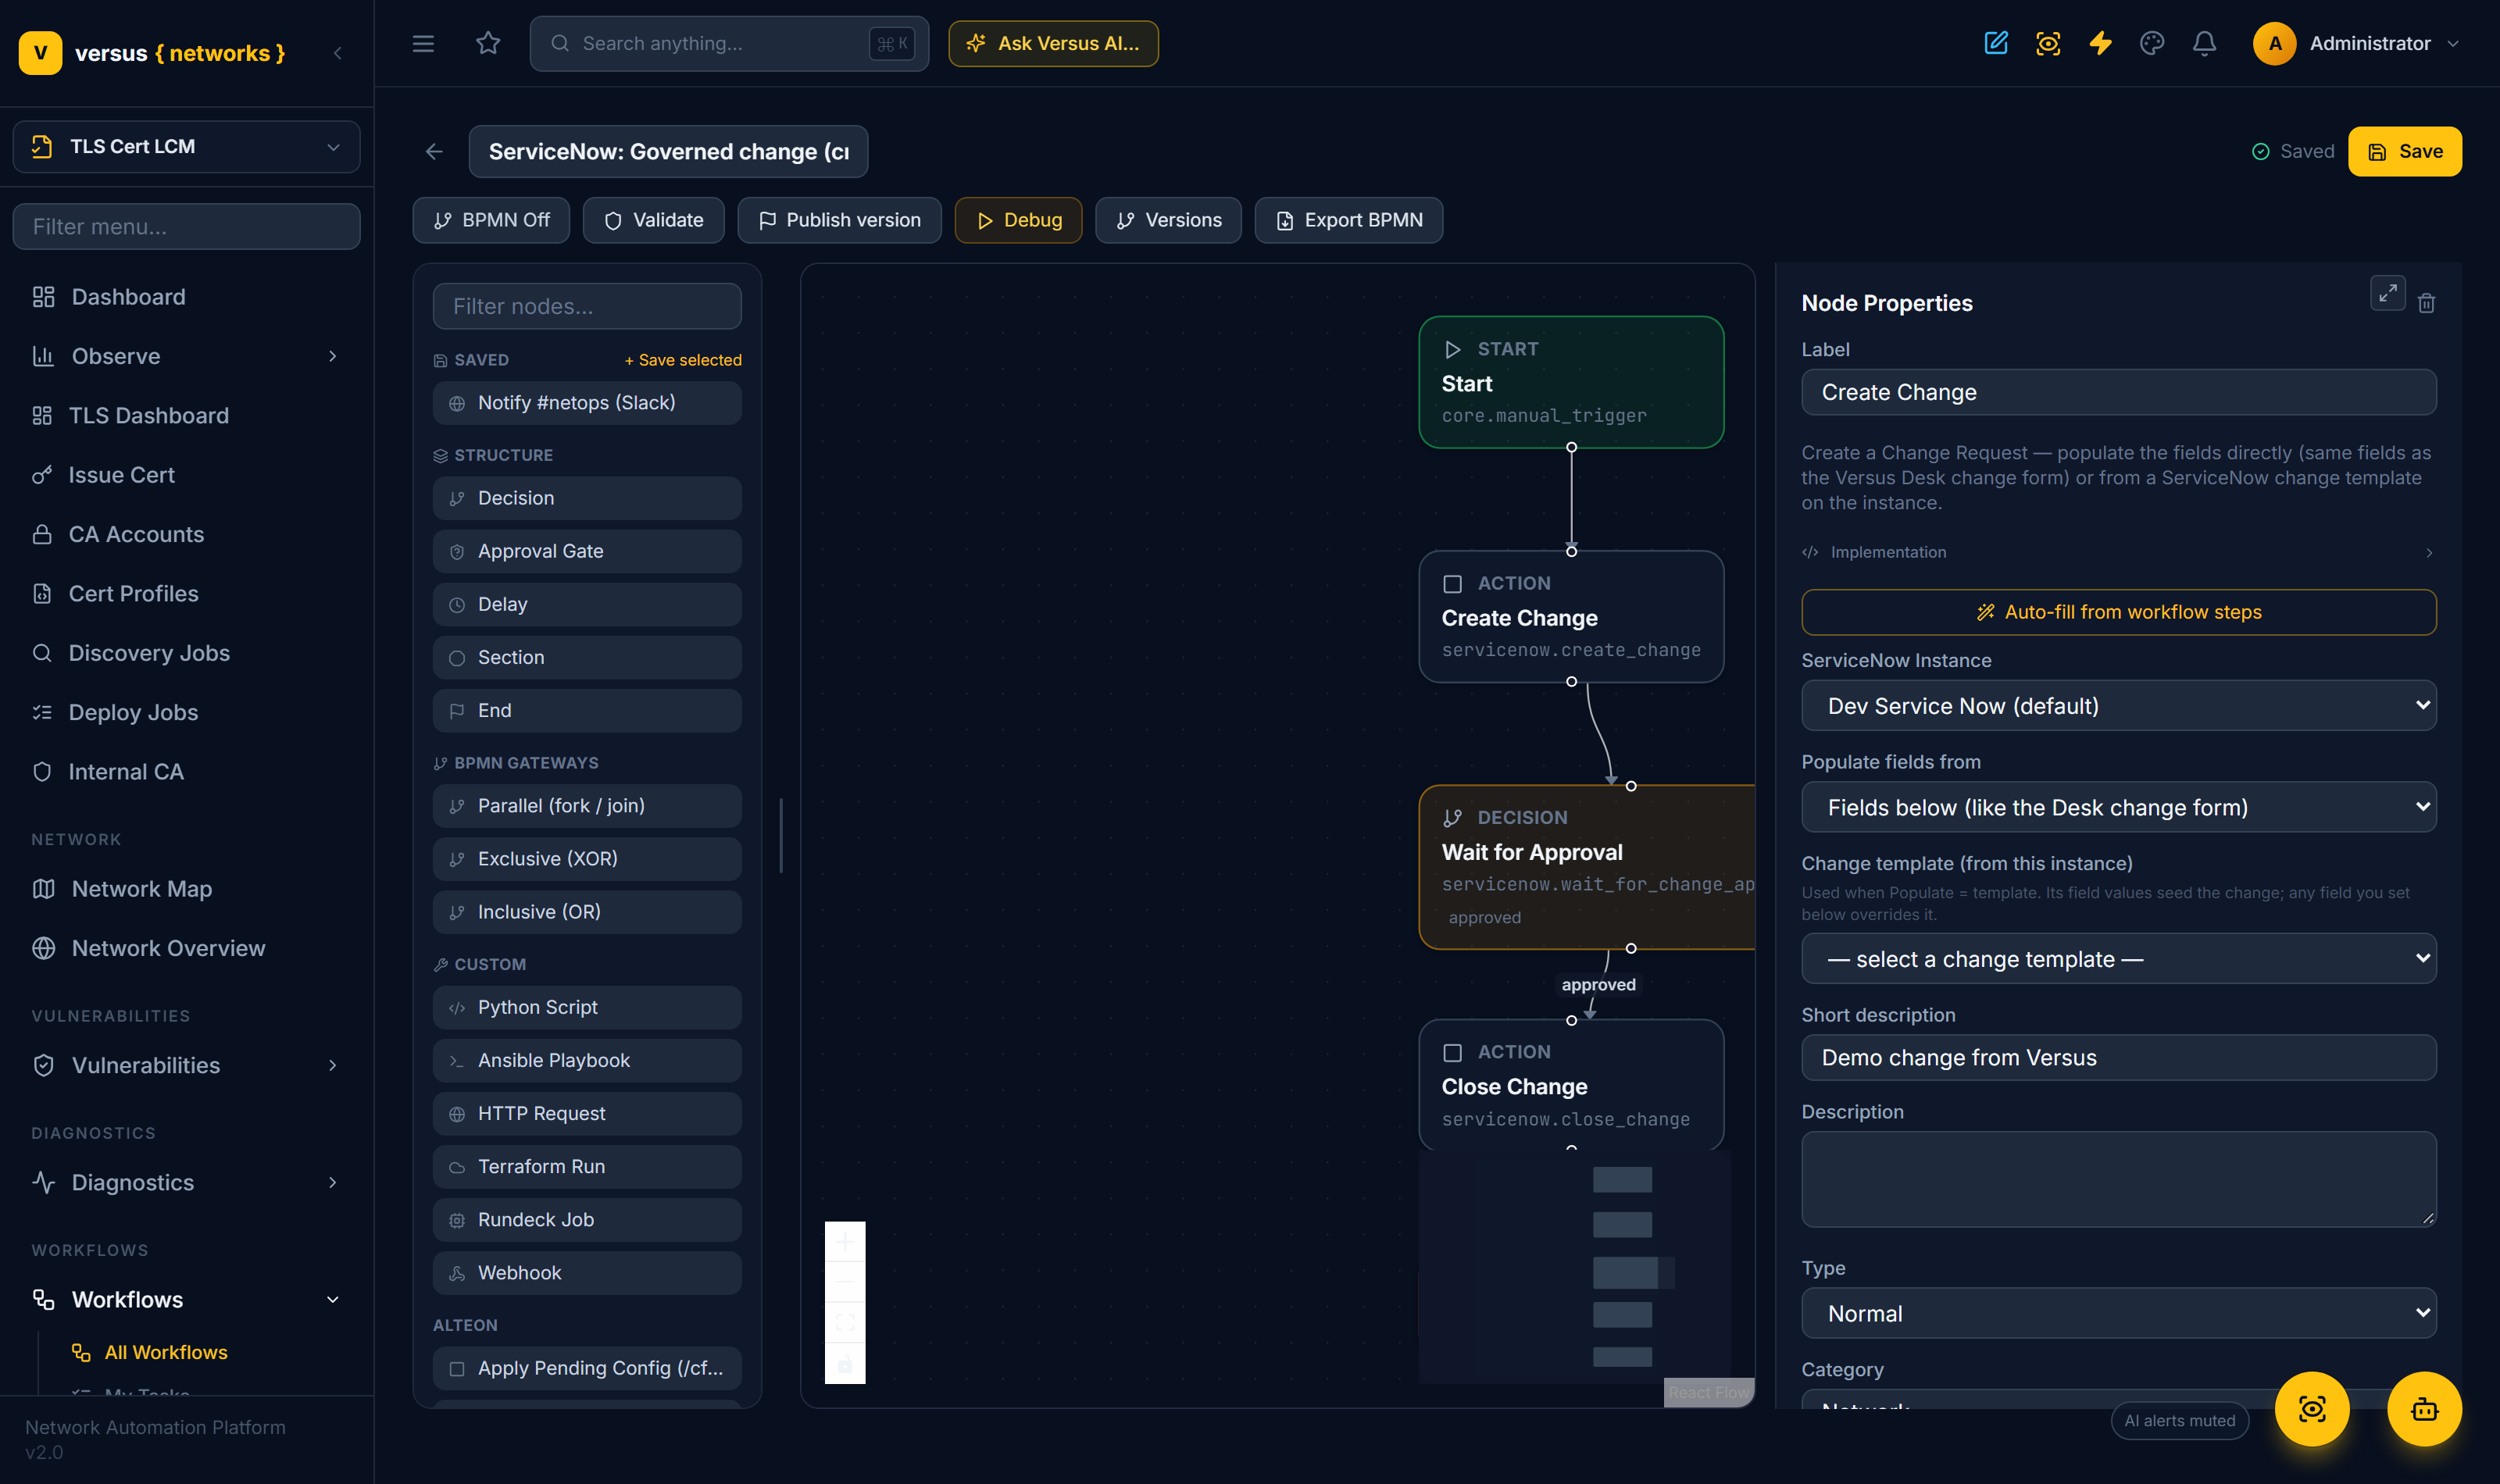Open the theme palette icon
Screen dimensions: 2500x1484
pos(2152,43)
